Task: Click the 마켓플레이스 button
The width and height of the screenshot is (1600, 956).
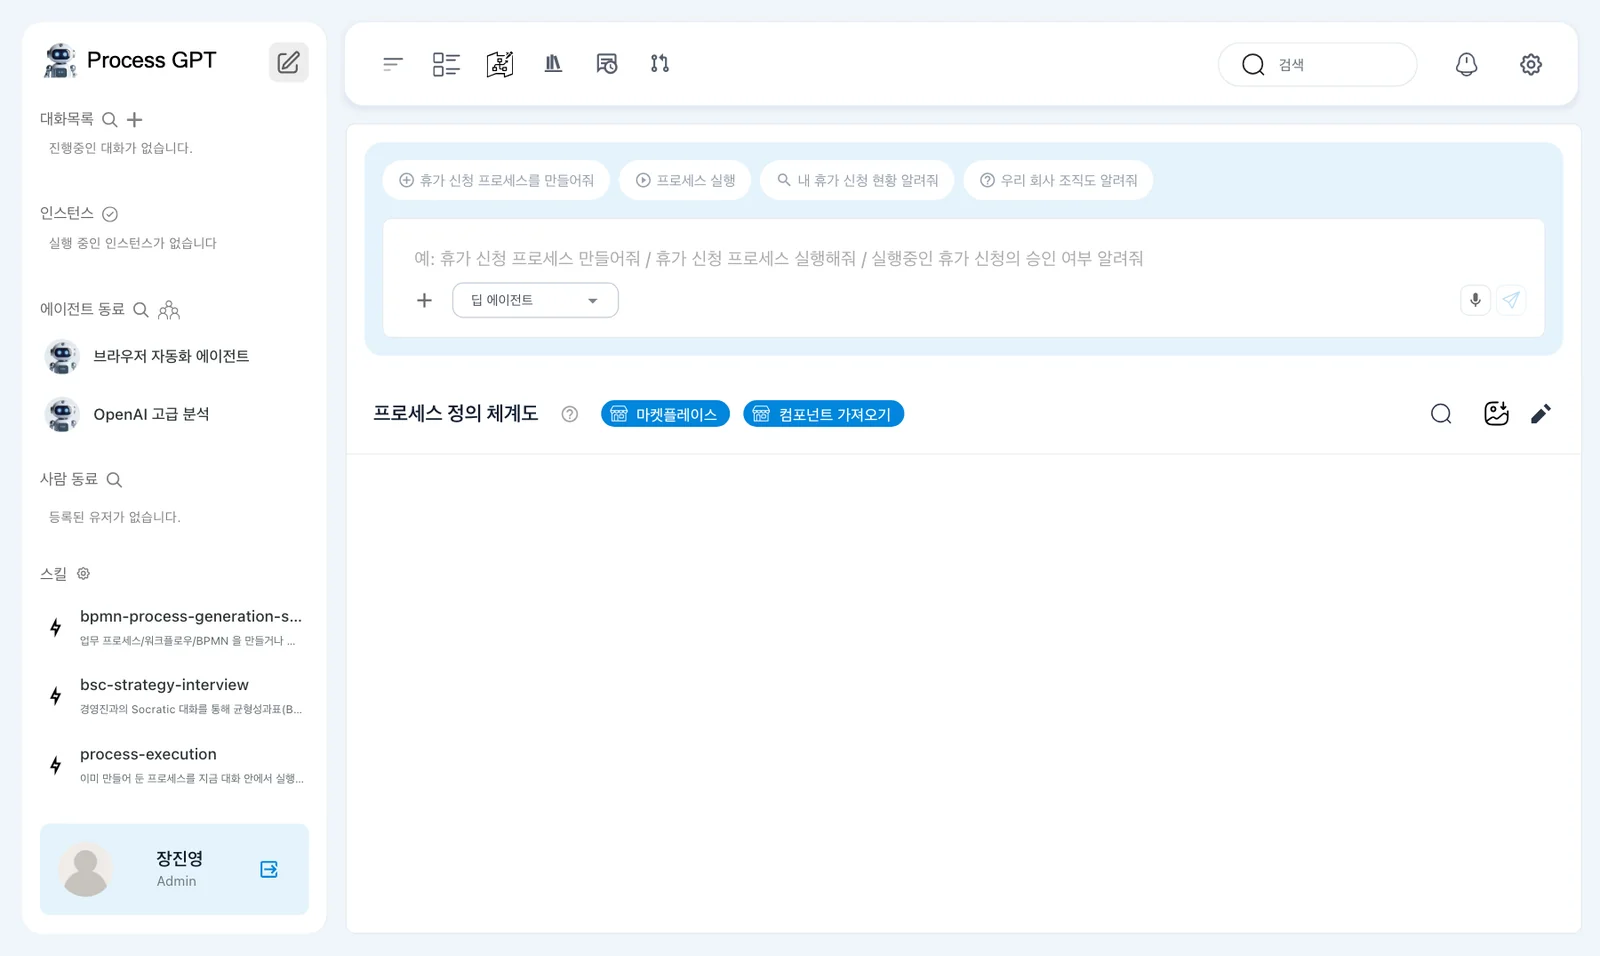Action: click(x=665, y=414)
